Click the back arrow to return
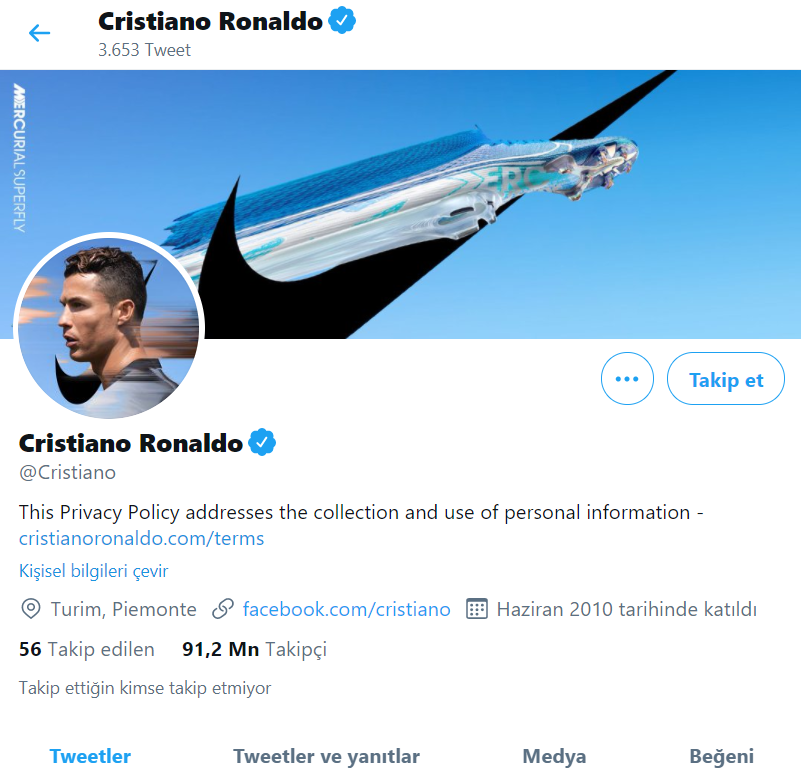The width and height of the screenshot is (801, 783). (38, 32)
